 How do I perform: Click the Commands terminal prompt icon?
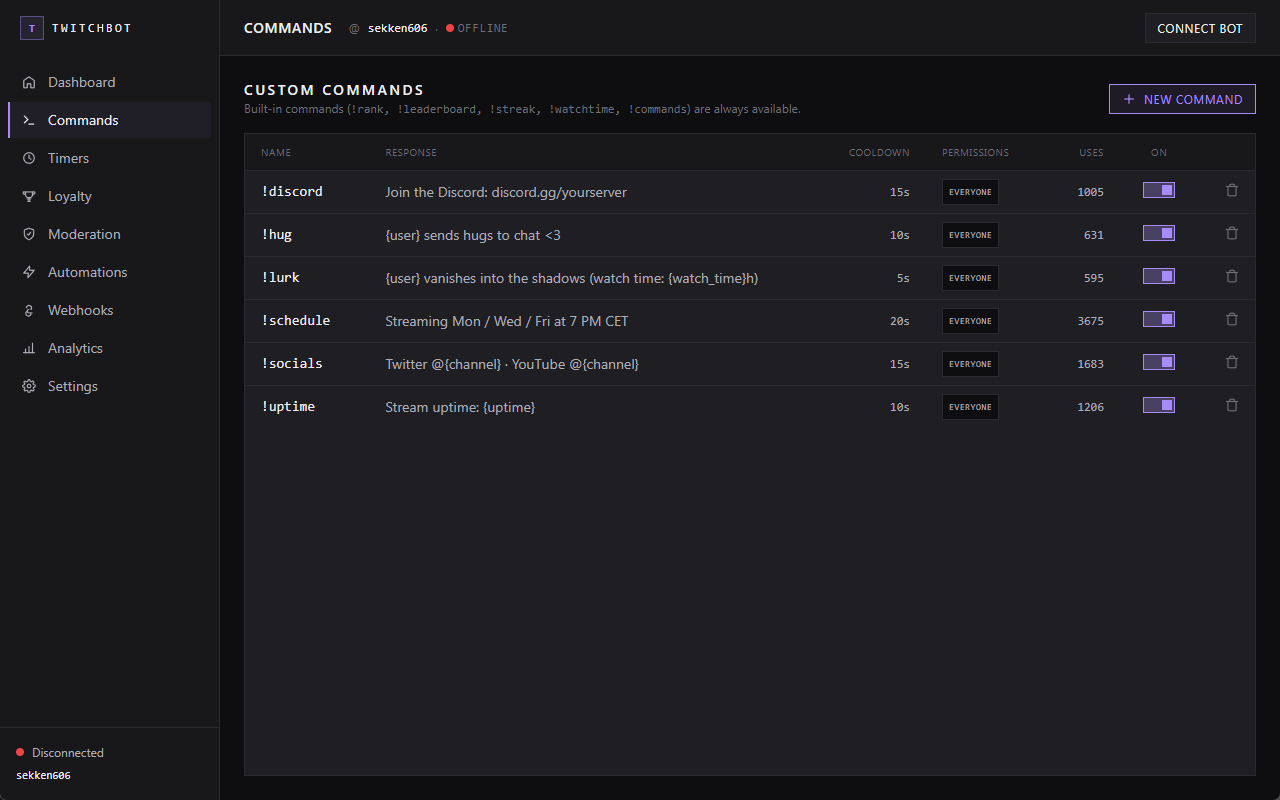pyautogui.click(x=29, y=120)
